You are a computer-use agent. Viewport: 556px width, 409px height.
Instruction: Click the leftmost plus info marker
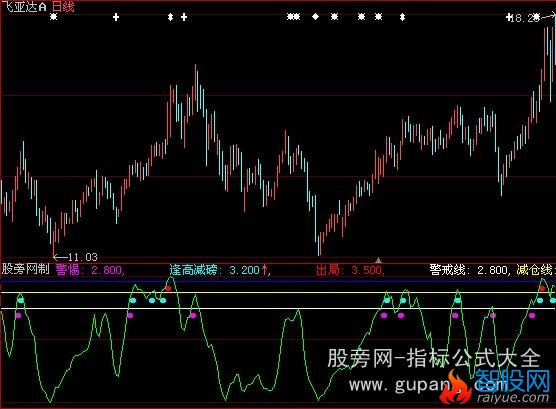(116, 17)
